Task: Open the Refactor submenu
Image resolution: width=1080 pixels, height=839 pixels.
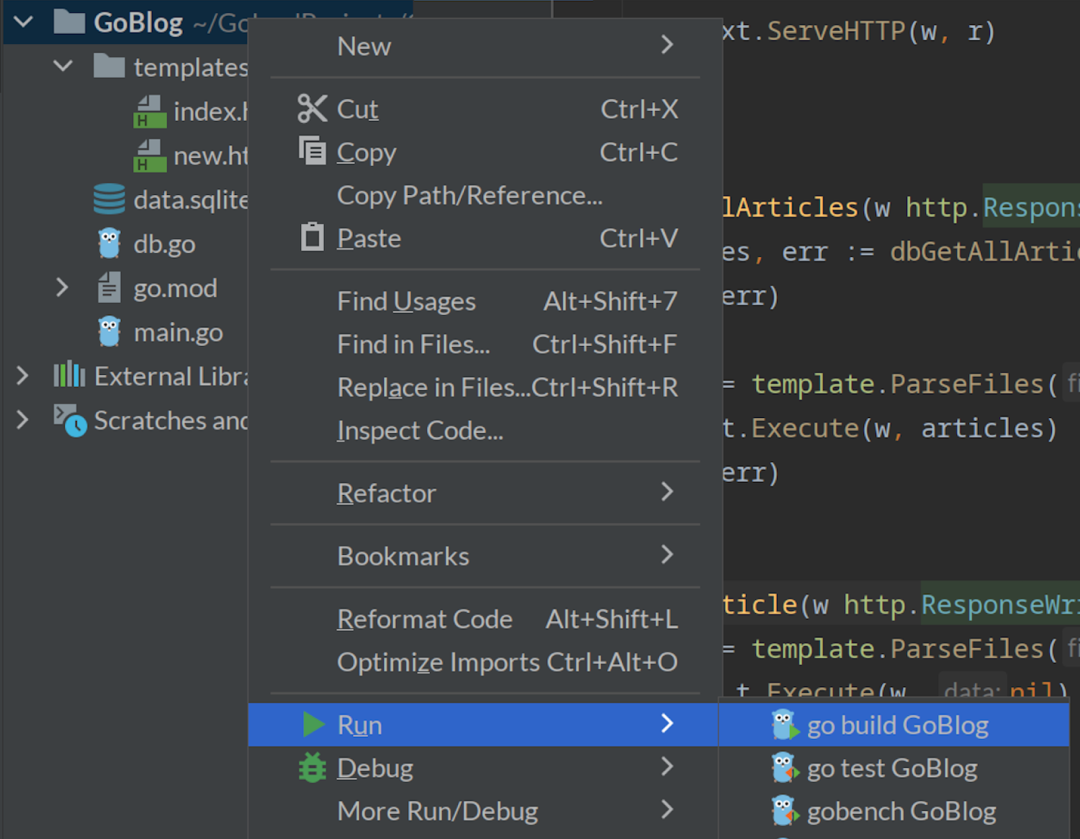Action: click(485, 493)
